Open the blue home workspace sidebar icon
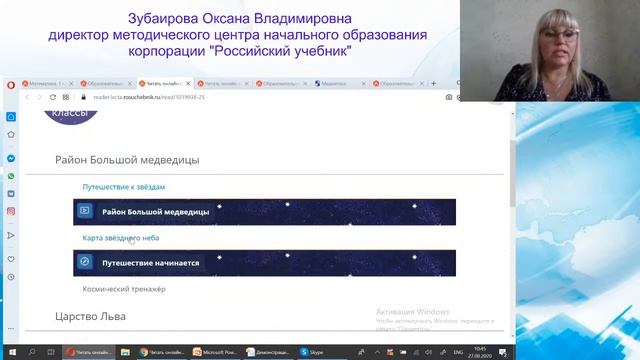 [11, 117]
